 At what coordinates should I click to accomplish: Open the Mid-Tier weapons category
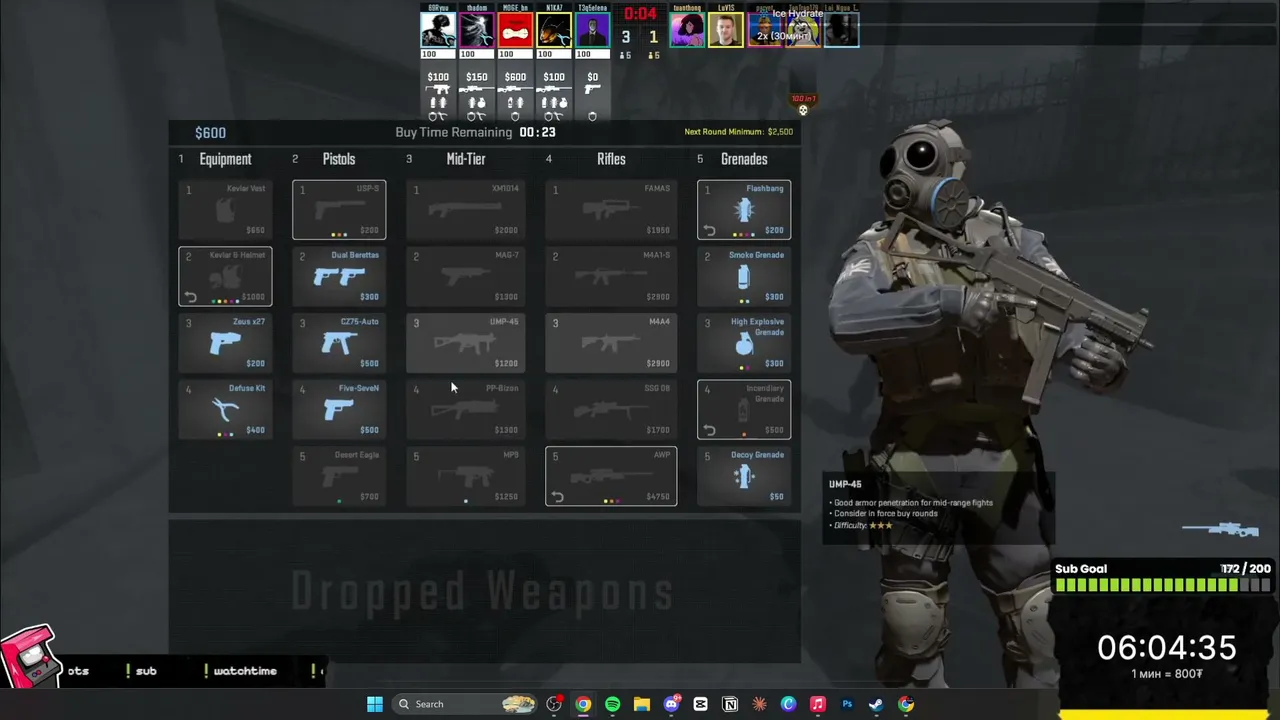point(466,159)
